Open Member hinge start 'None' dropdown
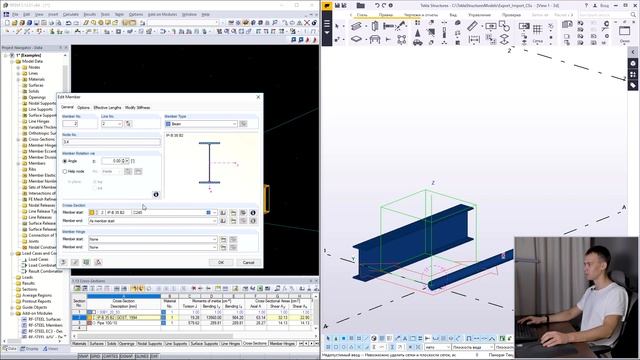 (x=214, y=239)
